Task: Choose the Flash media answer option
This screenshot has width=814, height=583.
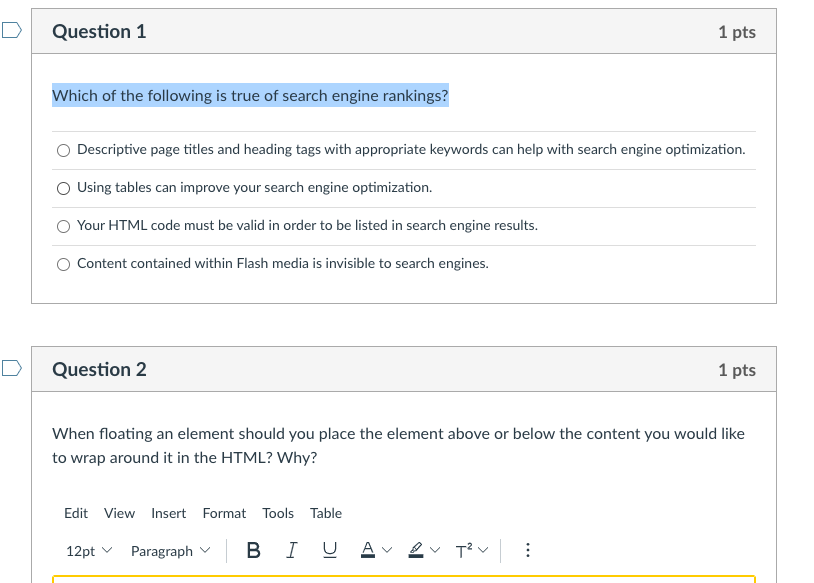Action: coord(63,264)
